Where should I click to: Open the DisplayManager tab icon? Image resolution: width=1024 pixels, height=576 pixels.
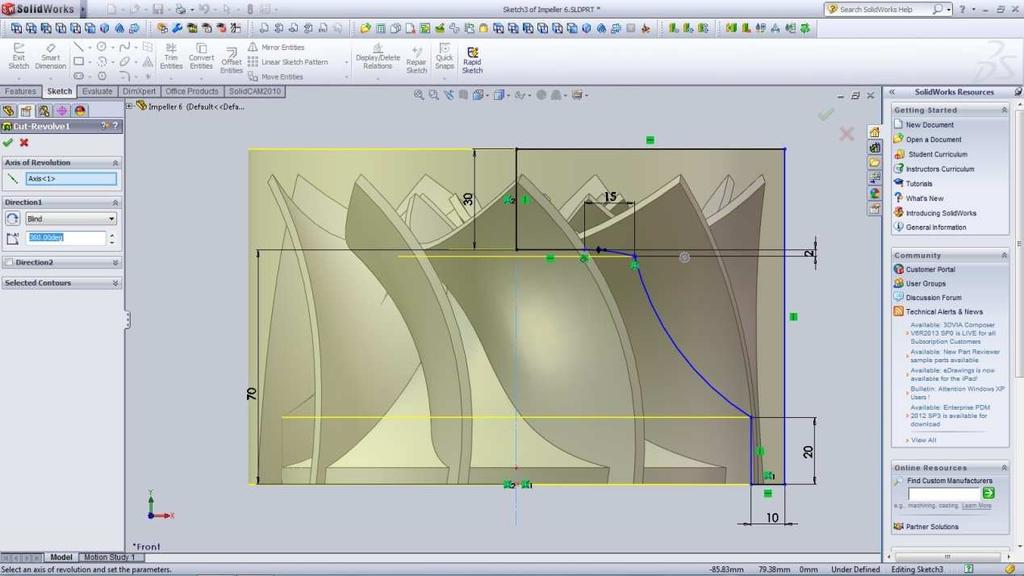pos(80,110)
